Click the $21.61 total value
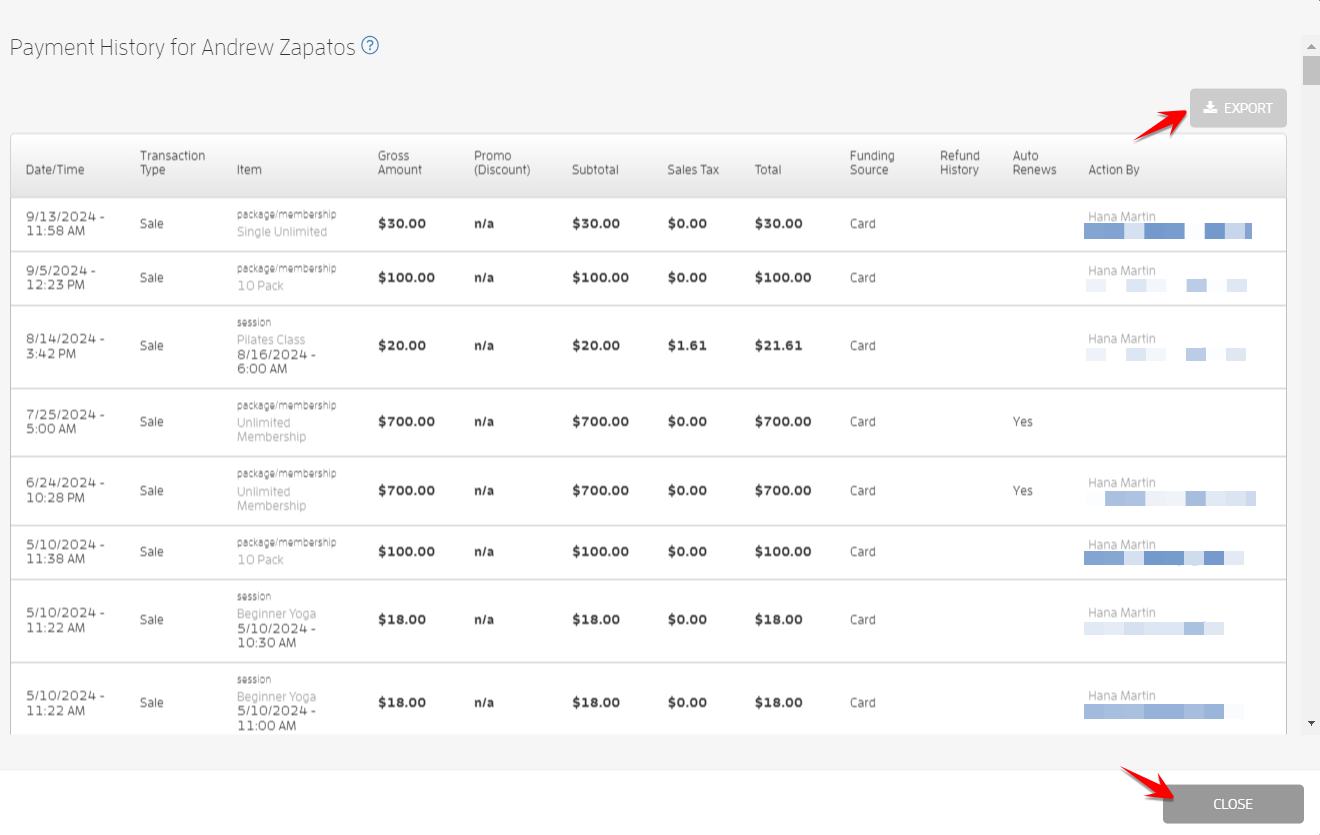1320x835 pixels. [x=779, y=346]
